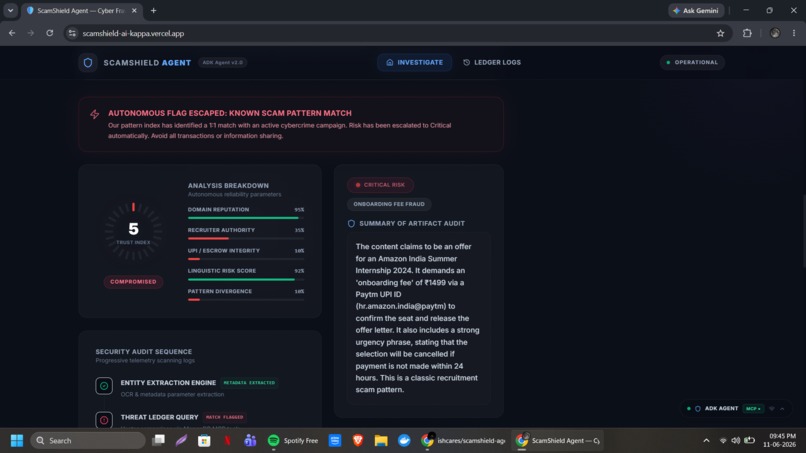Click the Security Audit Sequence heading
806x453 pixels.
tap(143, 352)
